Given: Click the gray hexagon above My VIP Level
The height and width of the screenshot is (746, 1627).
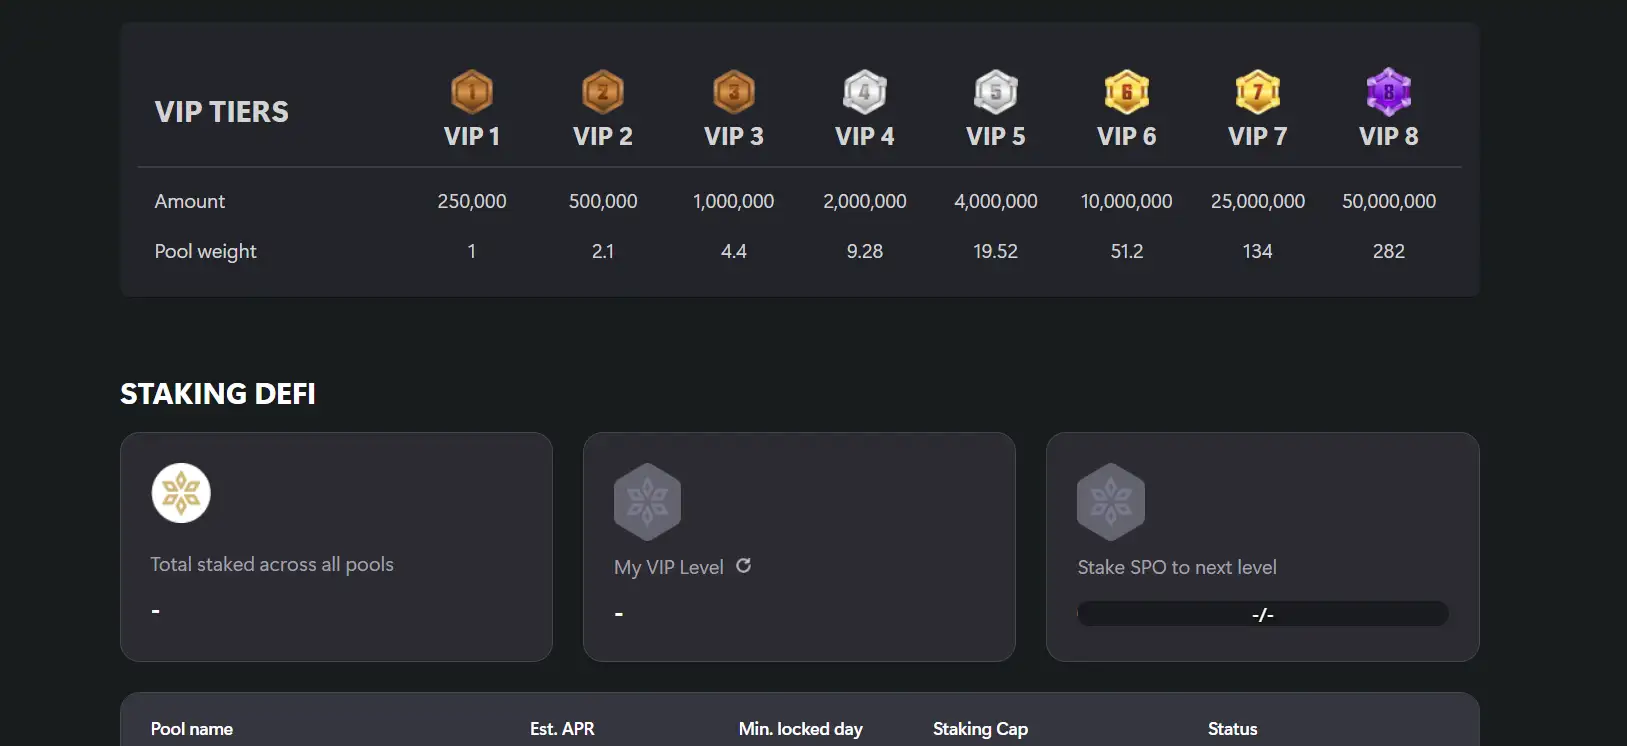Looking at the screenshot, I should click(647, 501).
